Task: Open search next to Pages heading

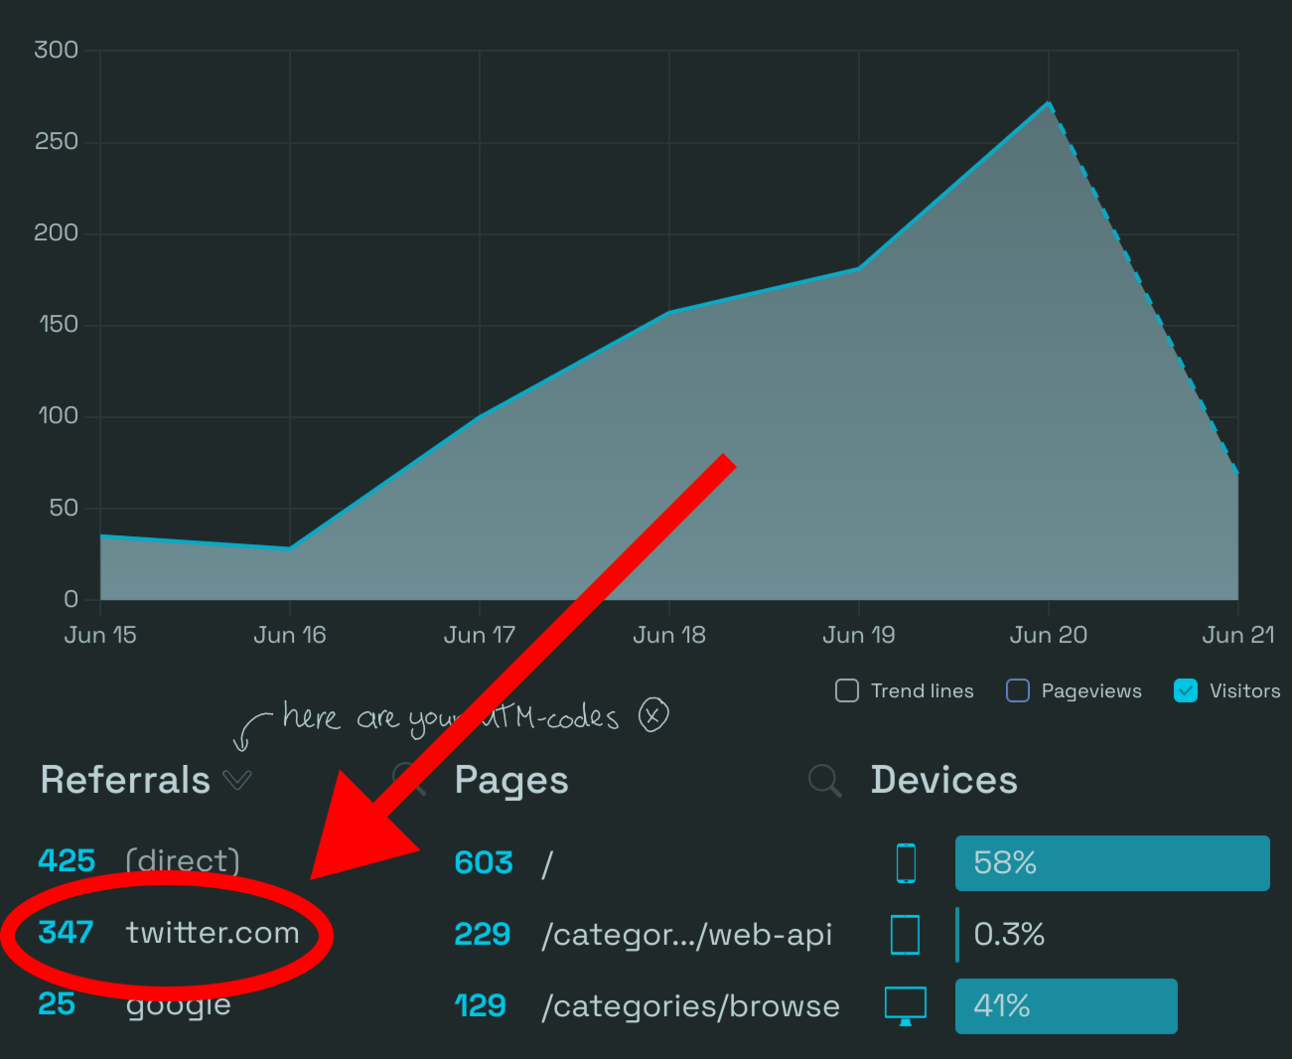Action: point(824,780)
